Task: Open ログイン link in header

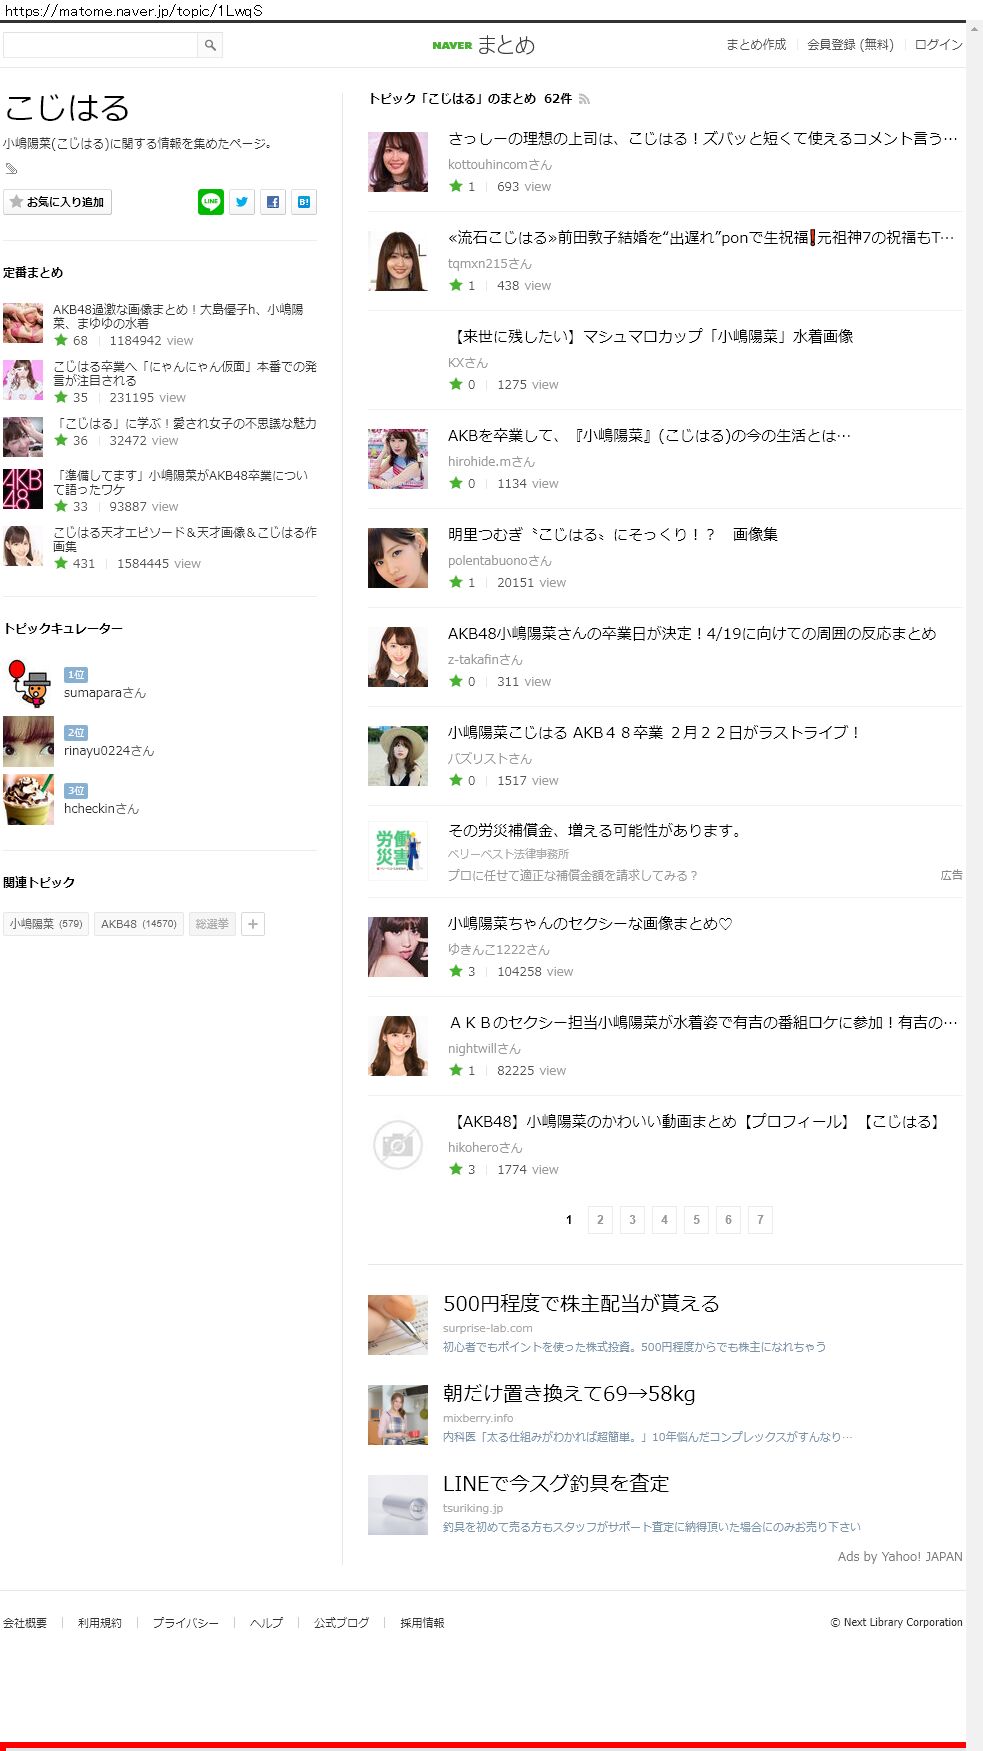Action: pyautogui.click(x=938, y=45)
